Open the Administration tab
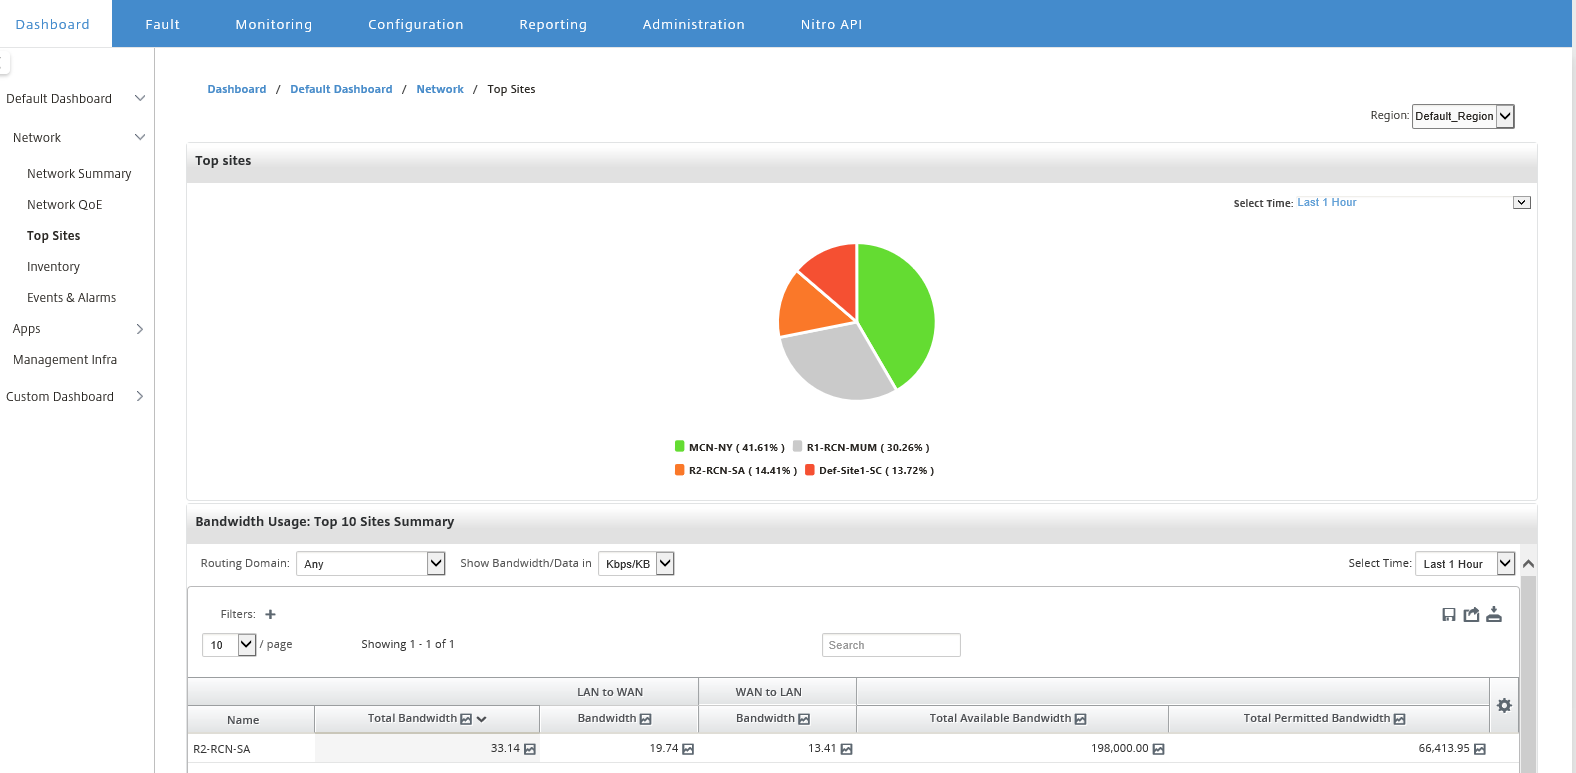The width and height of the screenshot is (1576, 773). click(x=694, y=24)
